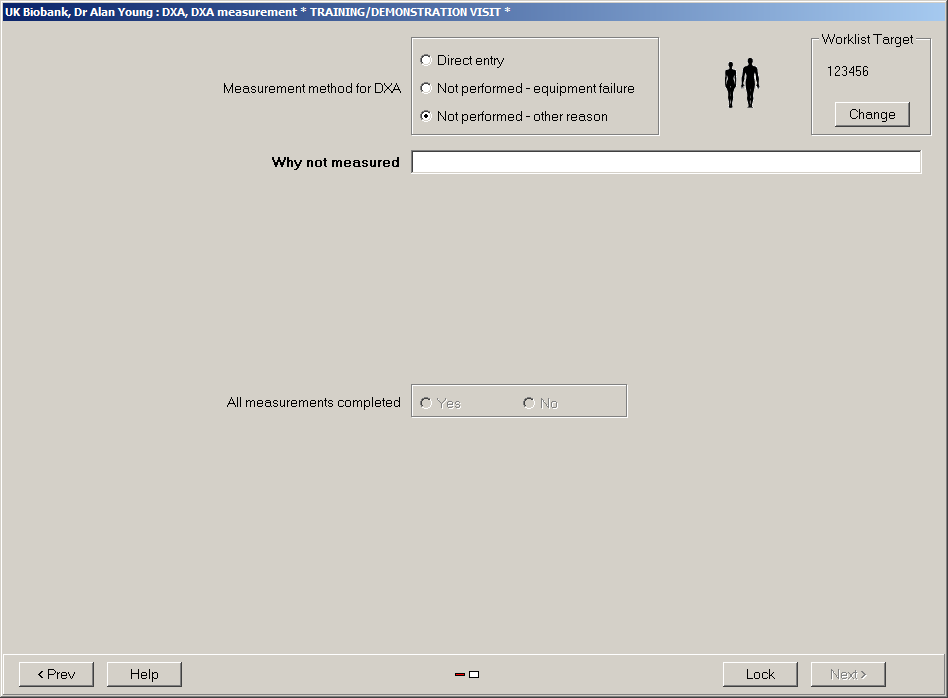948x698 pixels.
Task: Choose Not performed - equipment failure
Action: pos(426,88)
